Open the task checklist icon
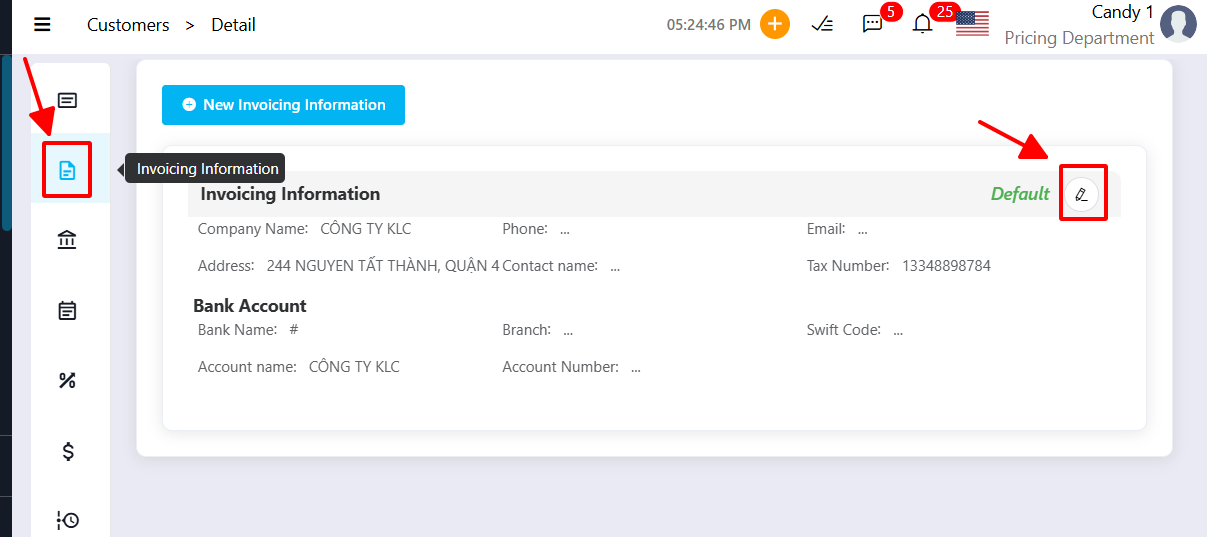This screenshot has width=1207, height=537. 822,25
